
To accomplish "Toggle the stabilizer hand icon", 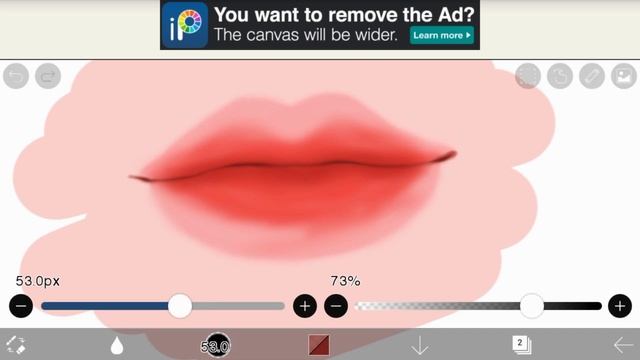I will [x=560, y=76].
